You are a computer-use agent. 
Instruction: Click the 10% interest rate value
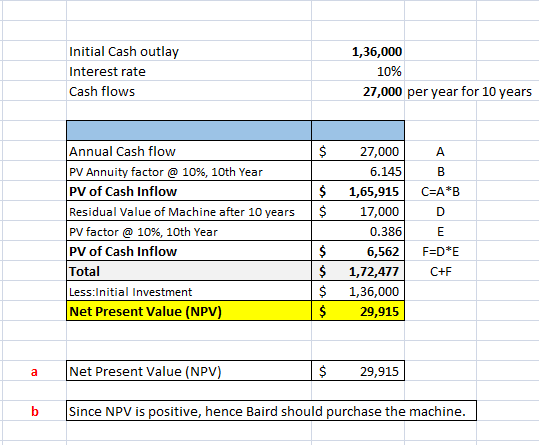pyautogui.click(x=389, y=71)
